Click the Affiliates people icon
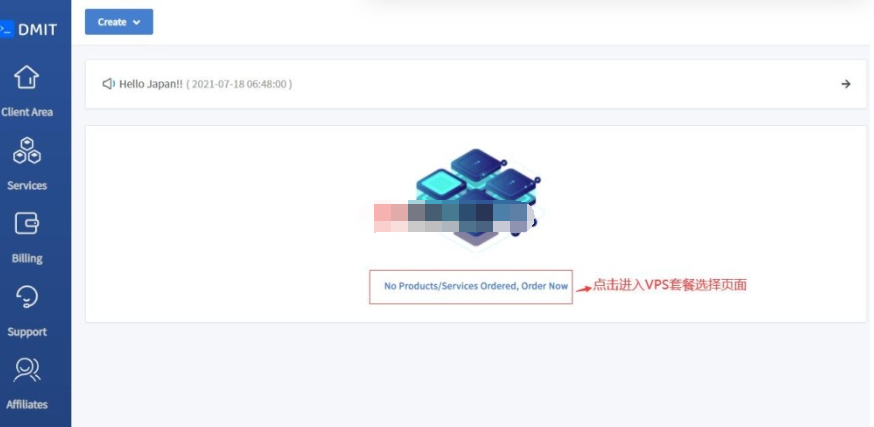Viewport: 874px width, 427px height. pyautogui.click(x=27, y=370)
